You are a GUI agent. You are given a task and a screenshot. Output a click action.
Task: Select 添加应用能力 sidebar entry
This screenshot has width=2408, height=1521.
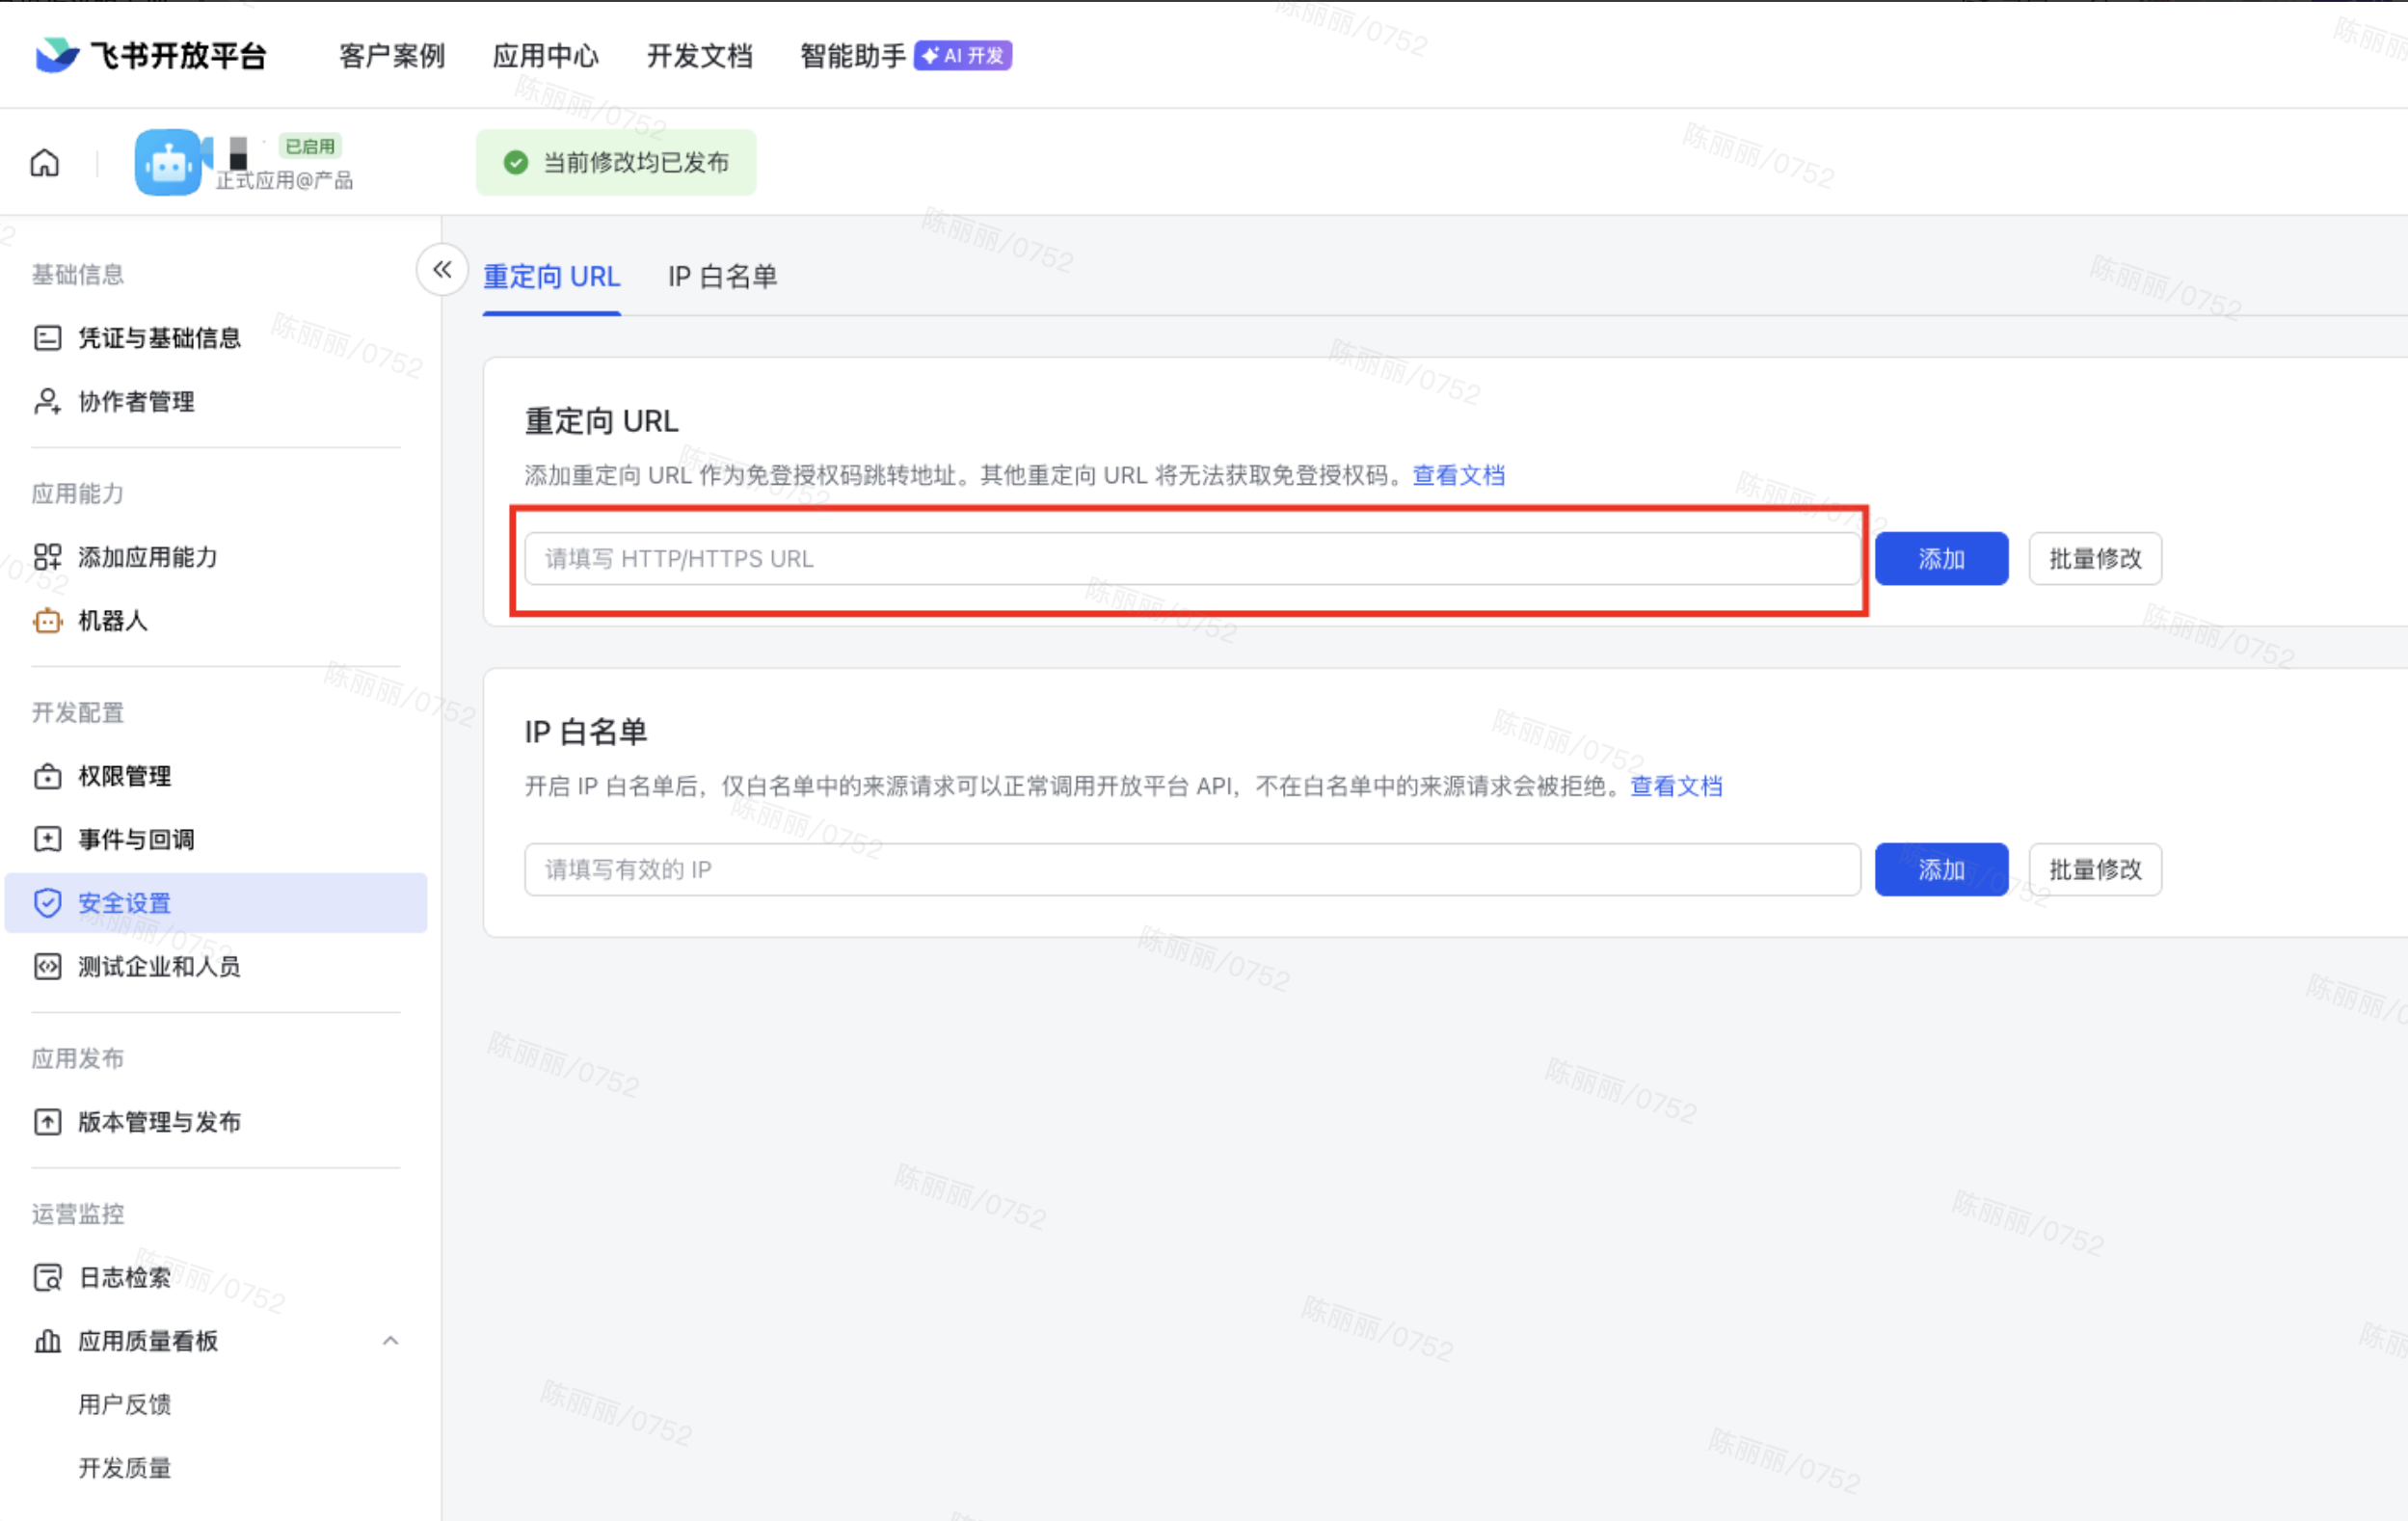pyautogui.click(x=147, y=557)
